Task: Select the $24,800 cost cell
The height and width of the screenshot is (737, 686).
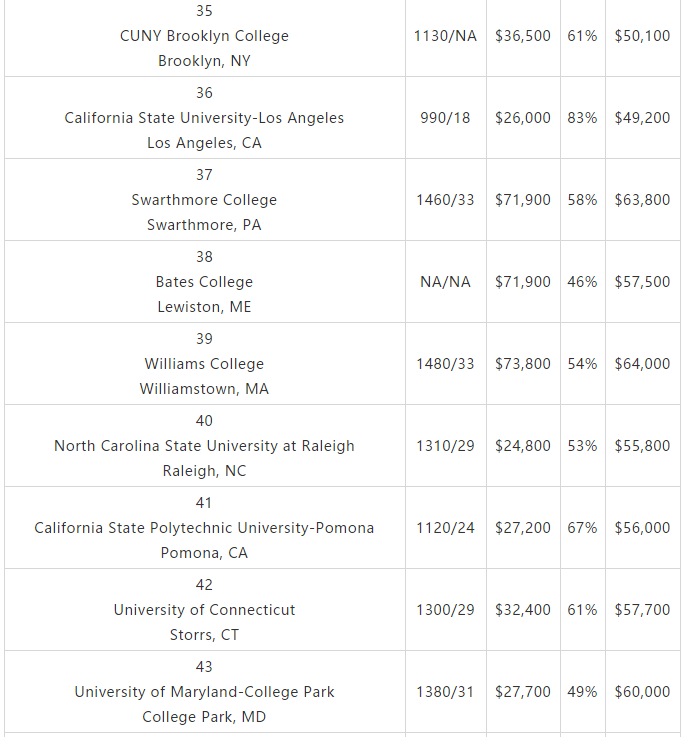Action: tap(523, 446)
